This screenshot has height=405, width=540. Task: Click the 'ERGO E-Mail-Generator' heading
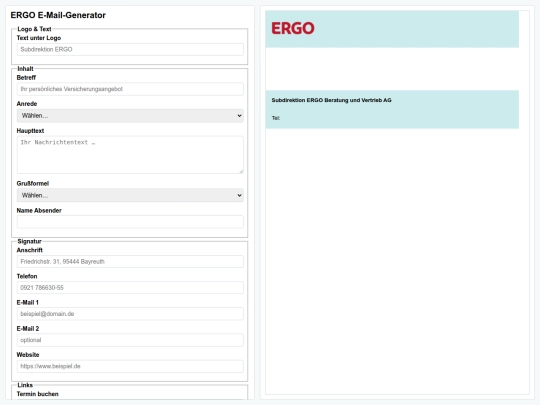click(x=58, y=15)
